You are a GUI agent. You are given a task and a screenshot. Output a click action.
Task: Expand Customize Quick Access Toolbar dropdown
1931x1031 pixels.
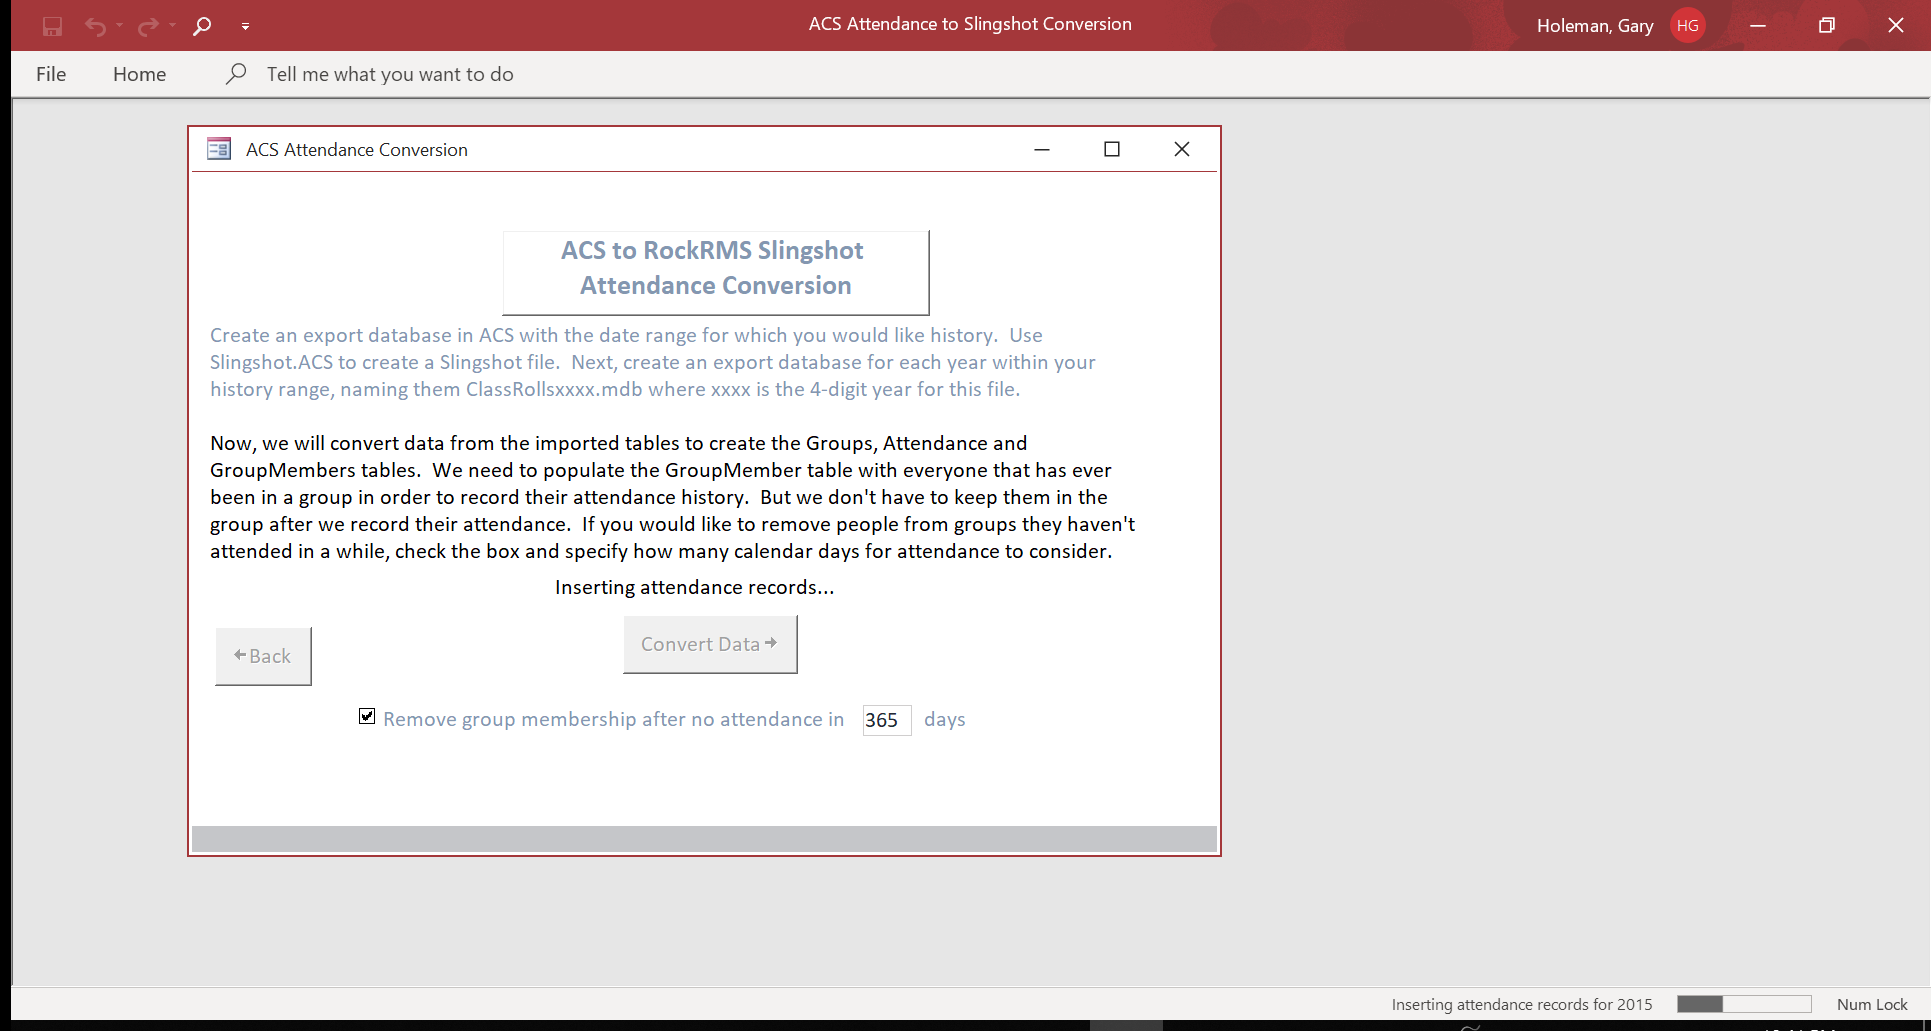(245, 26)
